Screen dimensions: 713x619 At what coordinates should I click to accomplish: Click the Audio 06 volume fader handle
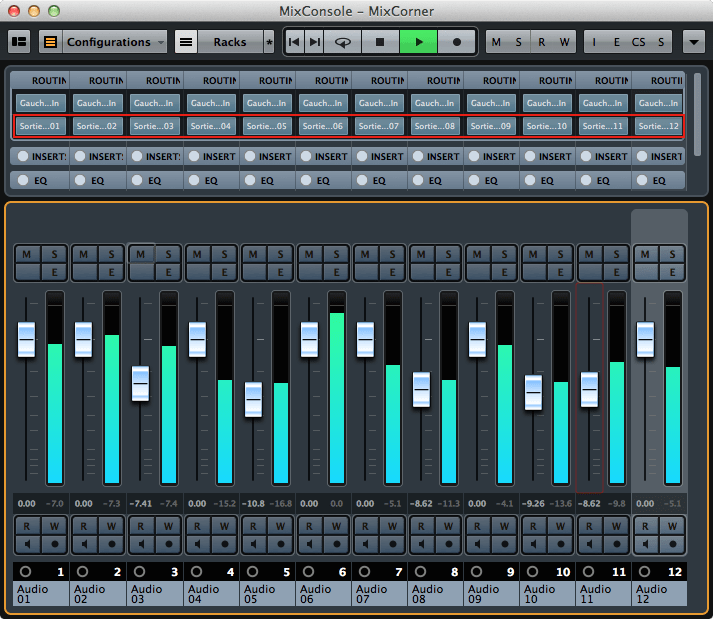tap(309, 338)
